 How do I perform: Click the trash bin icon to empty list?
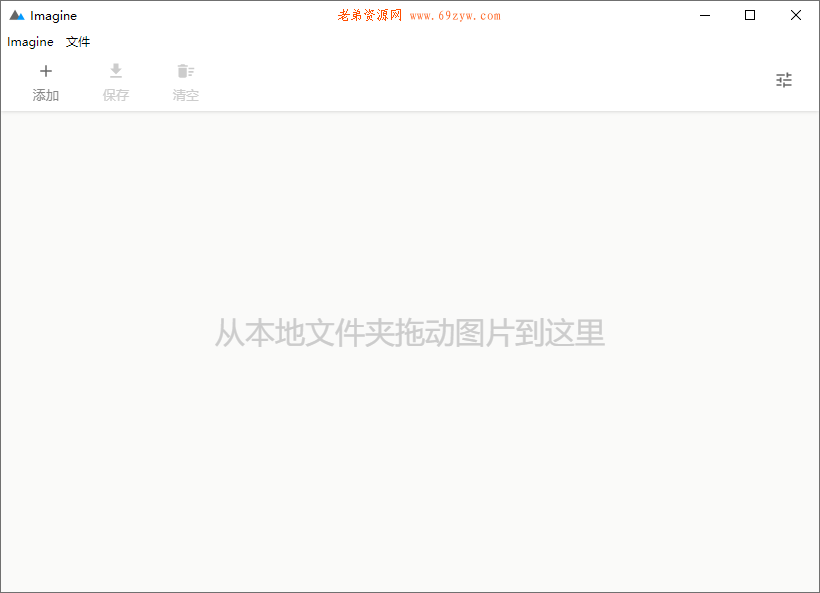coord(185,71)
